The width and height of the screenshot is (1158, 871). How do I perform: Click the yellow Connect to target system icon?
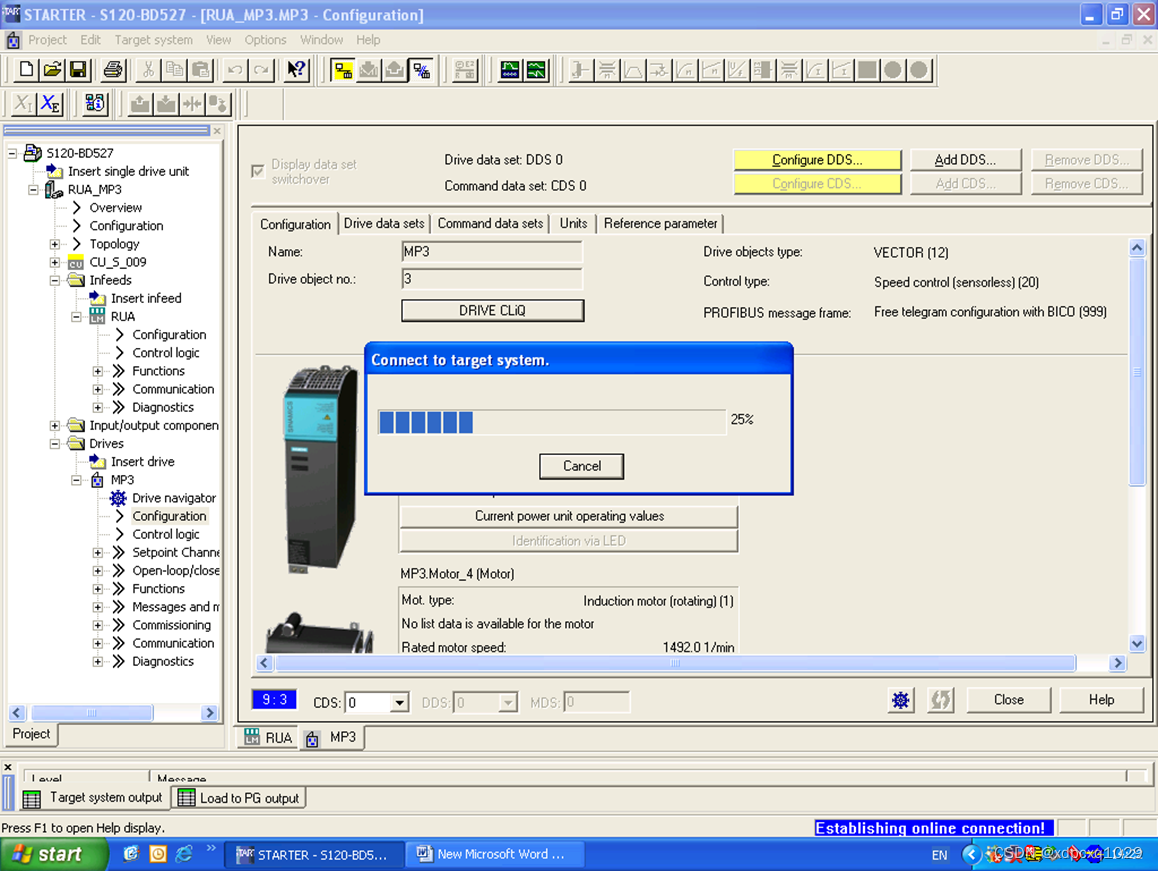tap(343, 70)
